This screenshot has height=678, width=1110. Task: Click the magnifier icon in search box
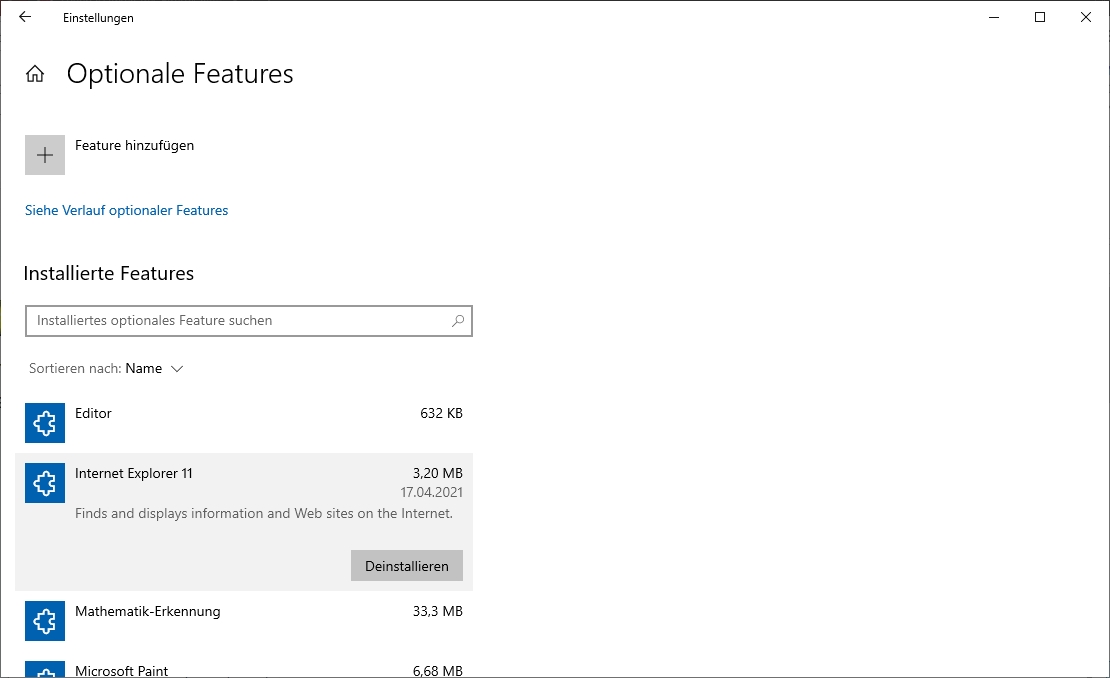click(x=458, y=321)
